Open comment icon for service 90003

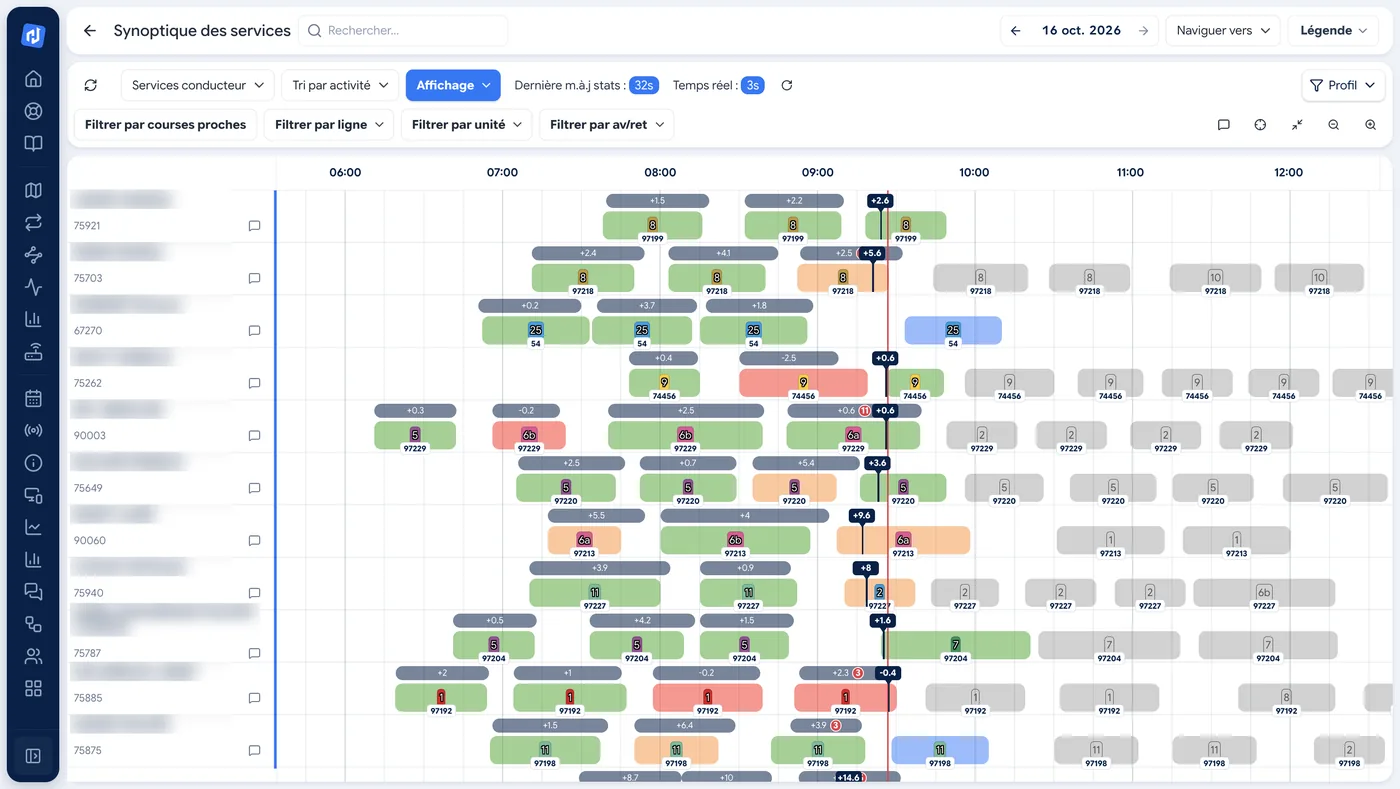coord(254,436)
